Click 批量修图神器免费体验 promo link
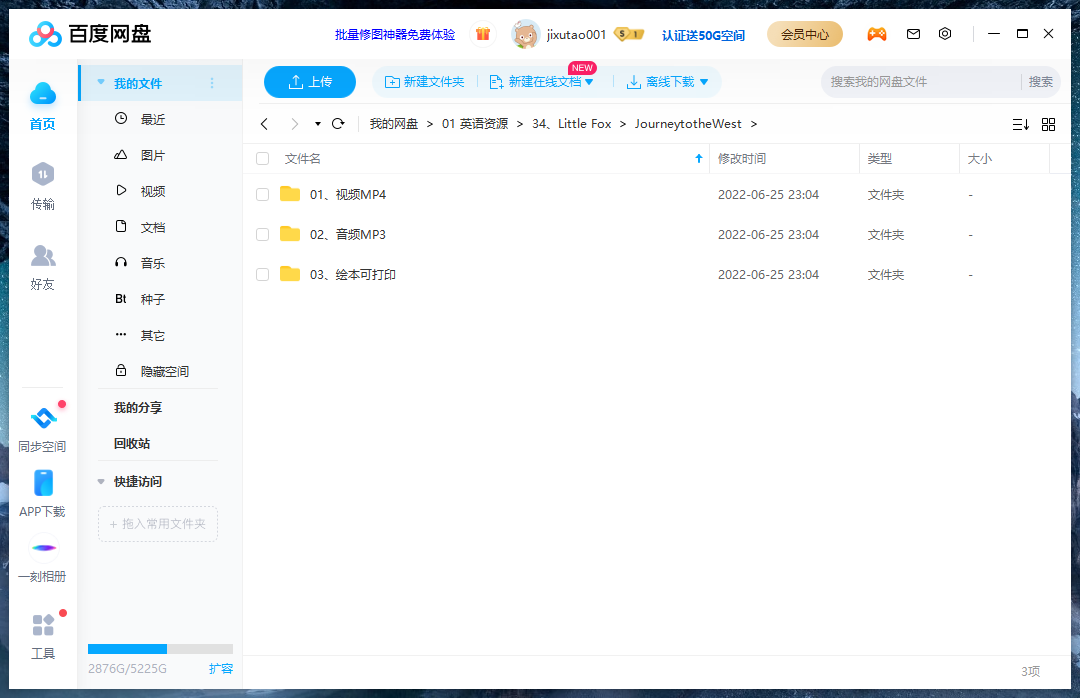 (395, 34)
